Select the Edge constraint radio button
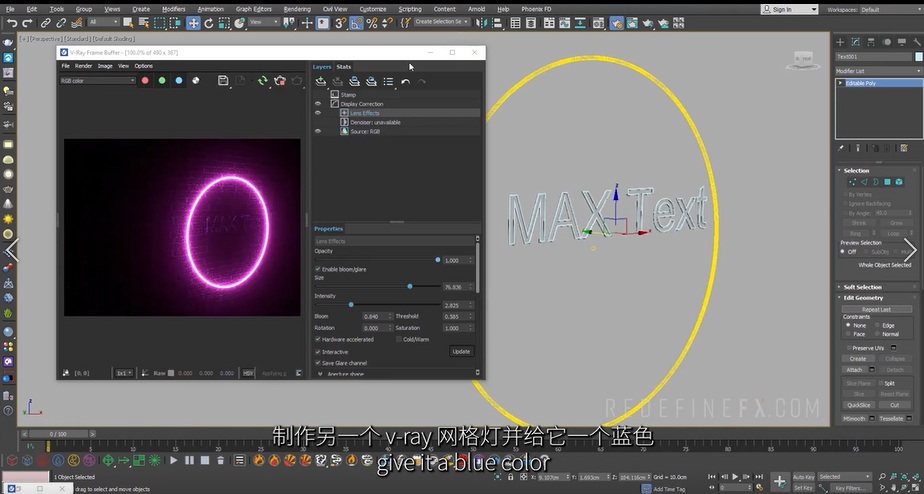The width and height of the screenshot is (924, 494). [x=877, y=325]
